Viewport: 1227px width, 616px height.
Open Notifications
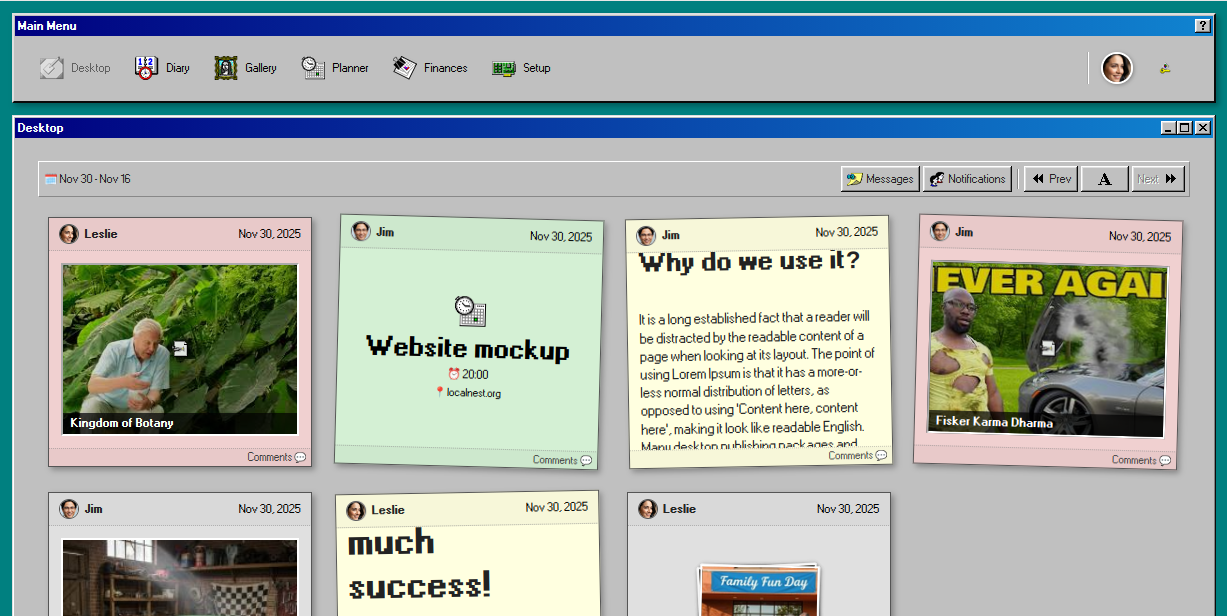(967, 179)
